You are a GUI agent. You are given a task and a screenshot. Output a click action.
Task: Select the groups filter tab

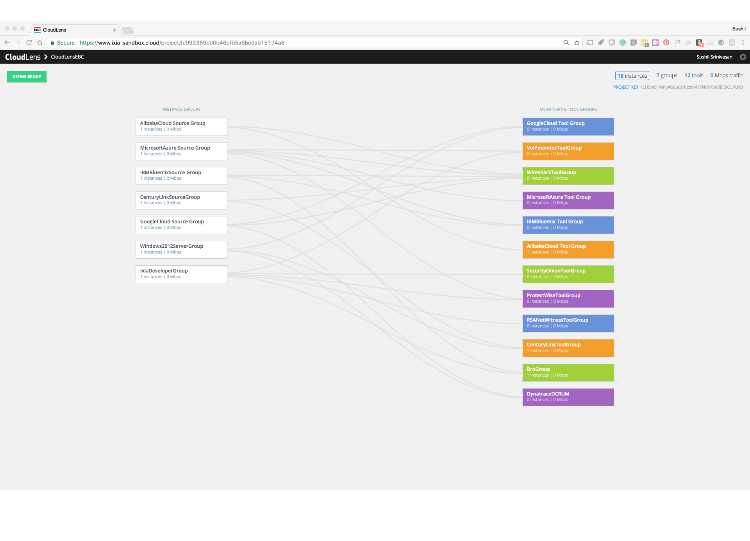pyautogui.click(x=667, y=76)
